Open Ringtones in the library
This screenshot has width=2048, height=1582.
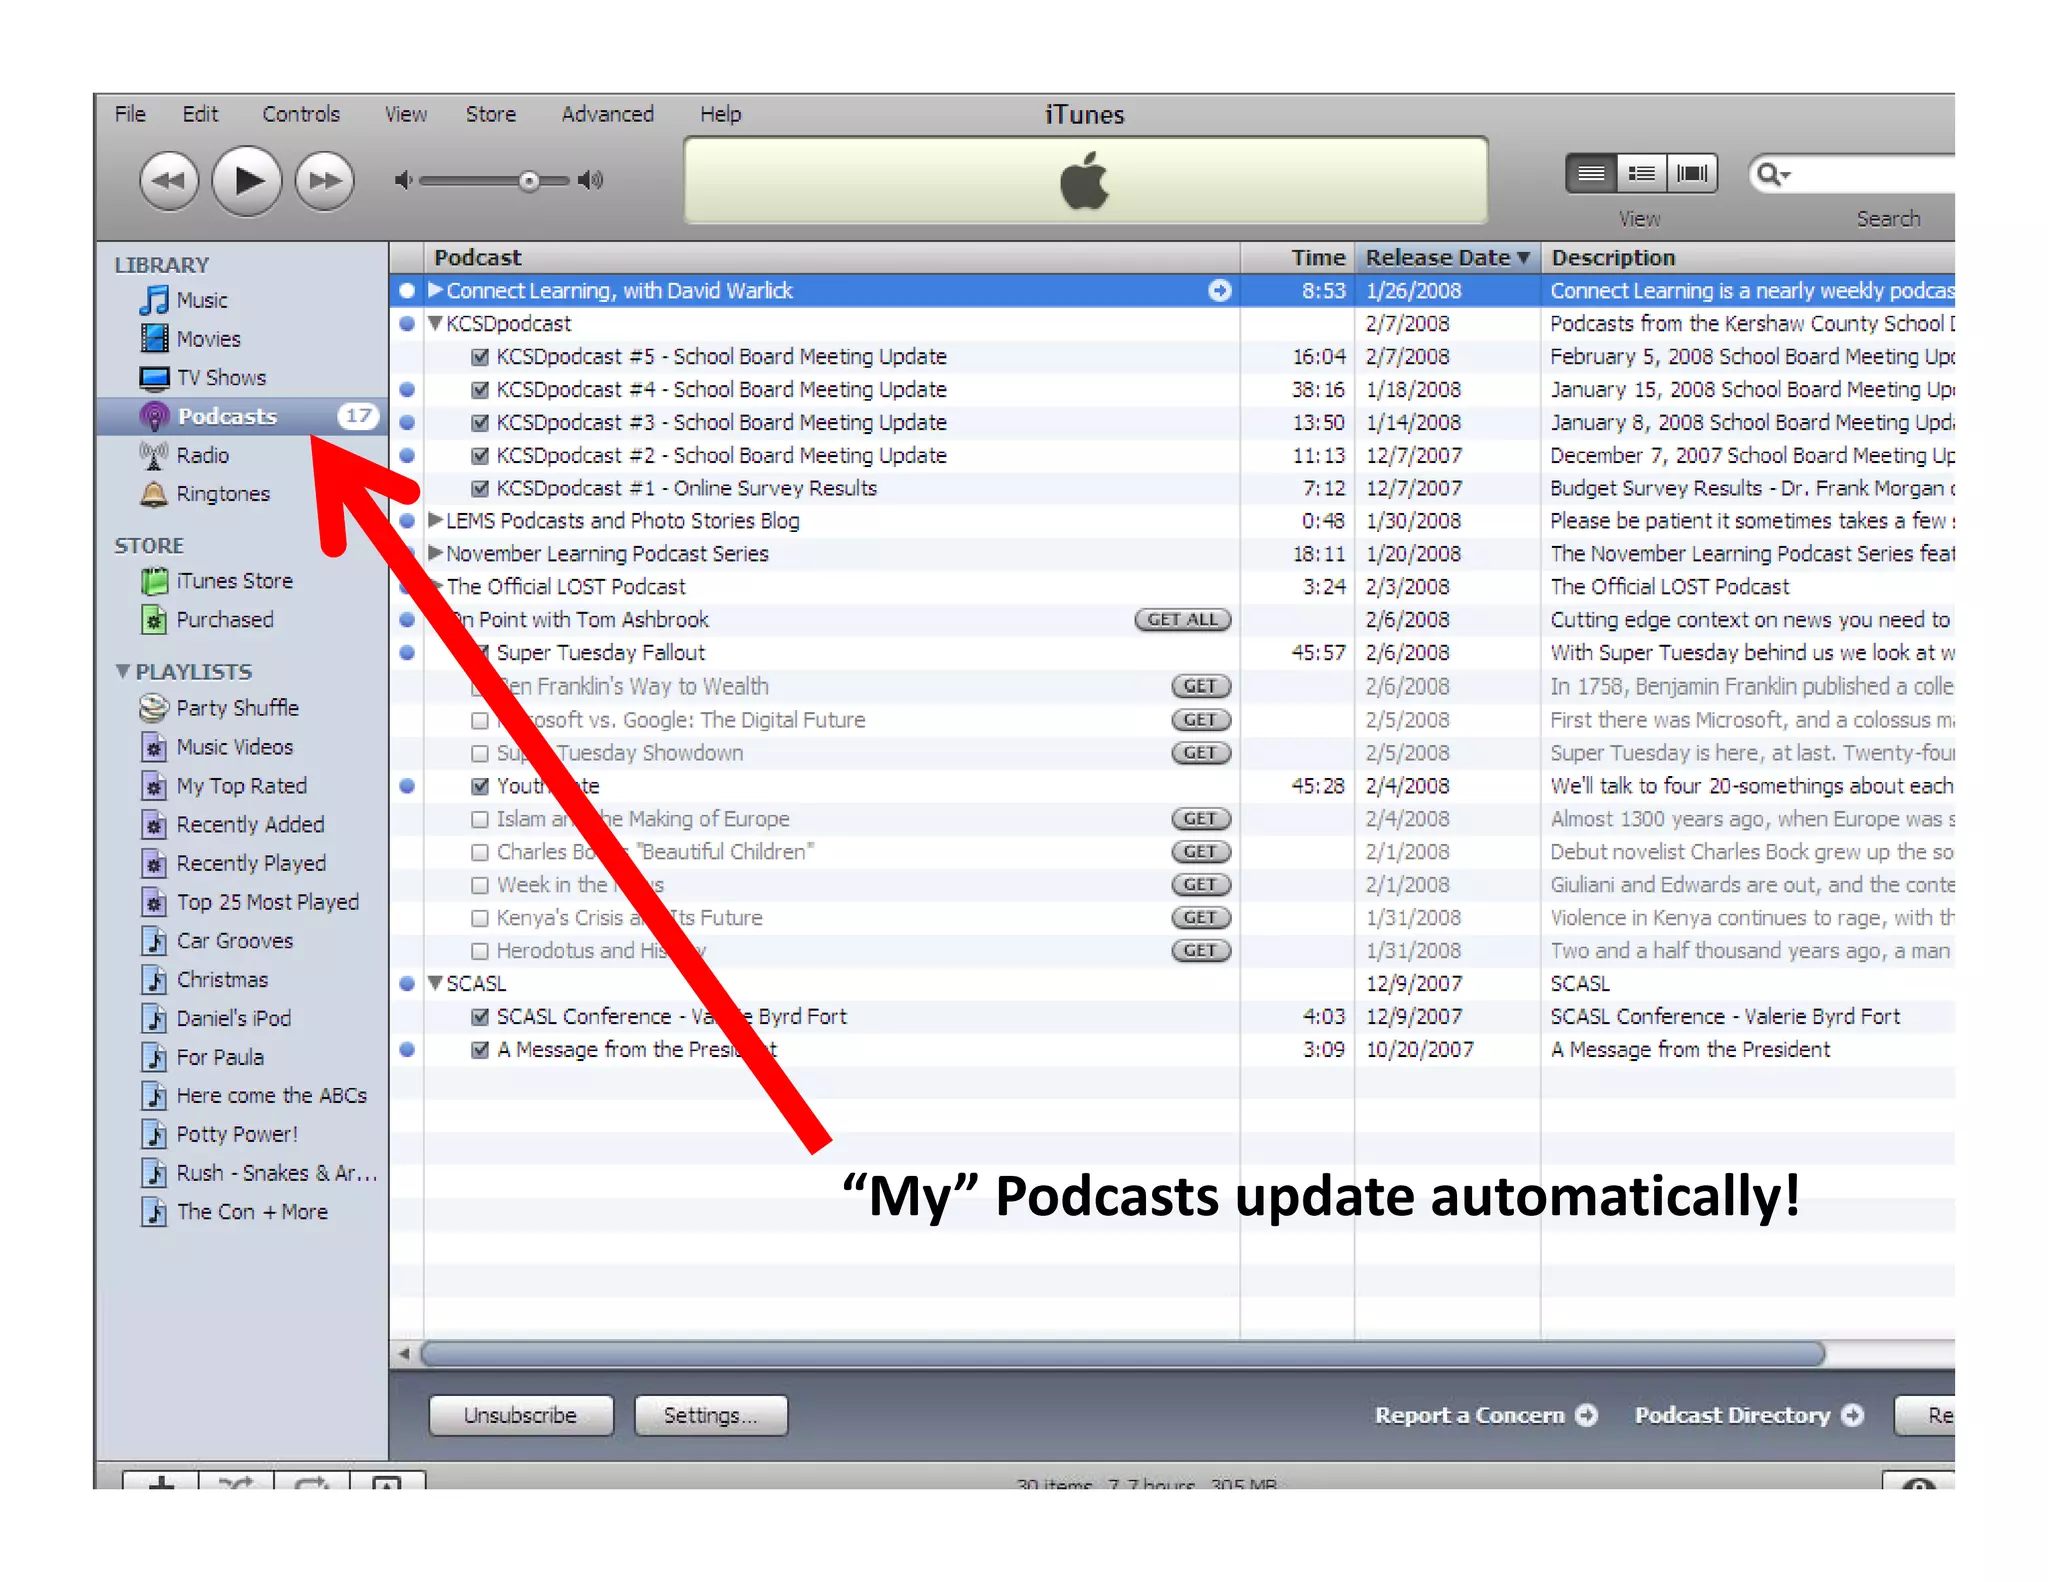tap(222, 494)
